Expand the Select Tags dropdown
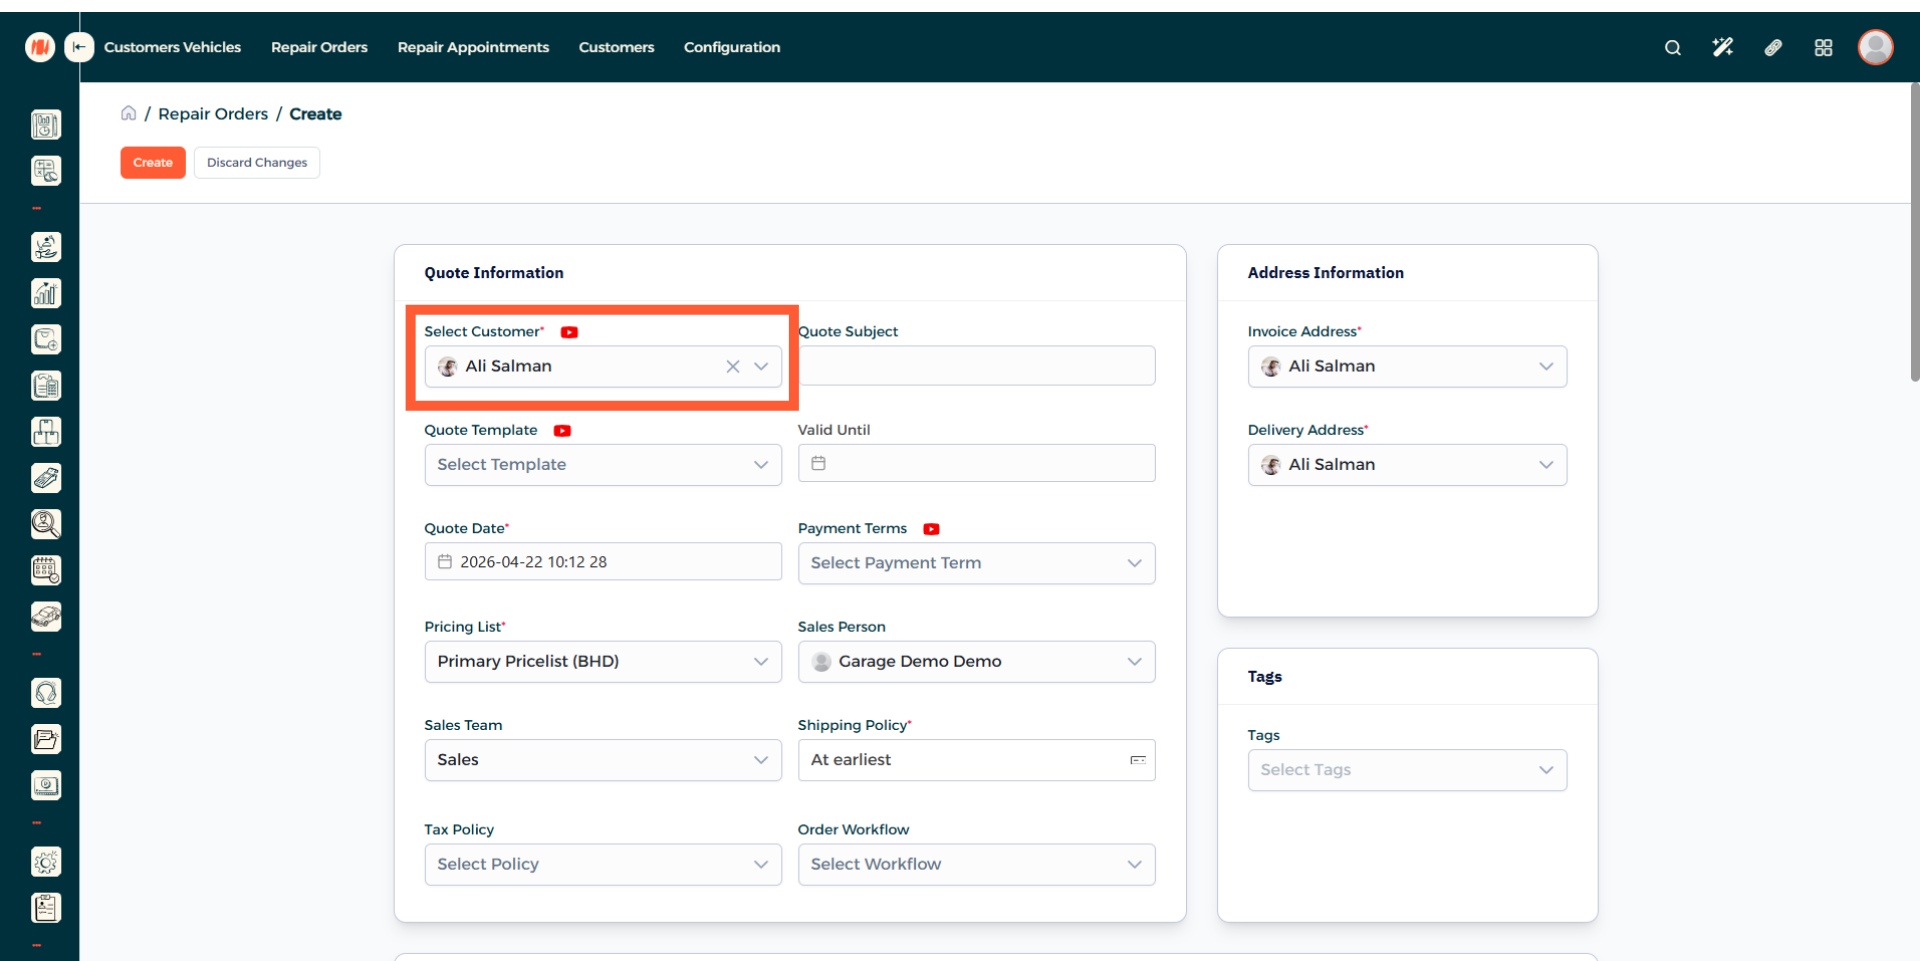Screen dimensions: 1920x961 (x=1406, y=770)
